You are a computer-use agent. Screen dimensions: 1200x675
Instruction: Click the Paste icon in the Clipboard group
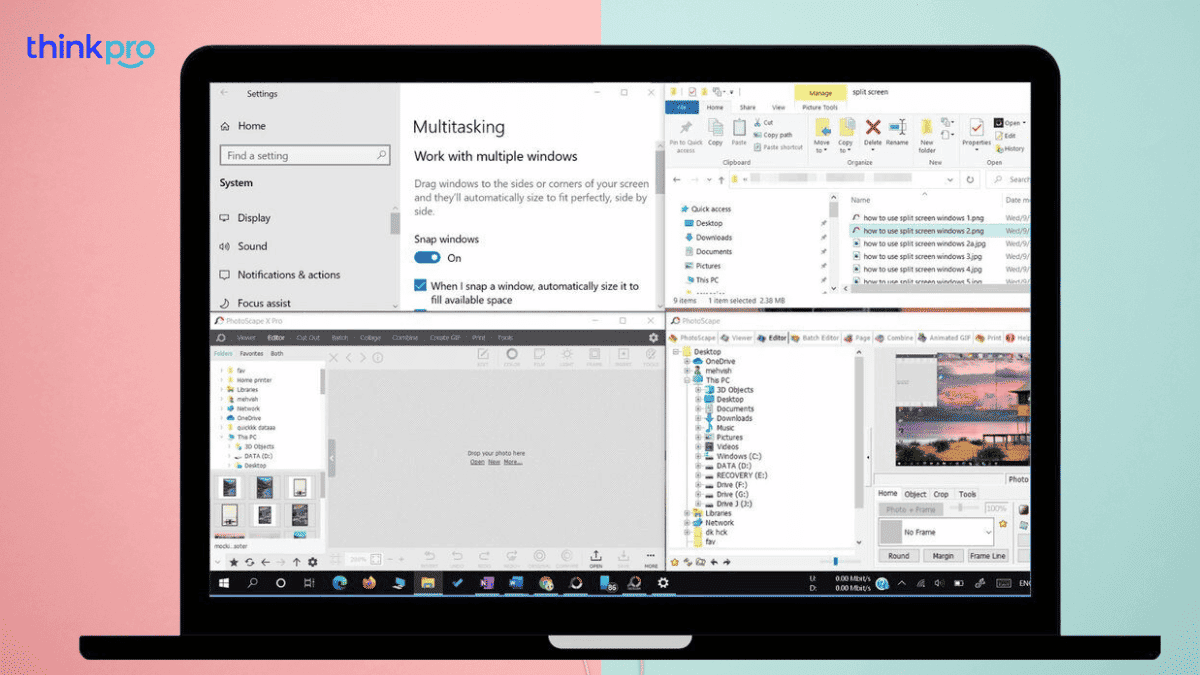[x=739, y=128]
